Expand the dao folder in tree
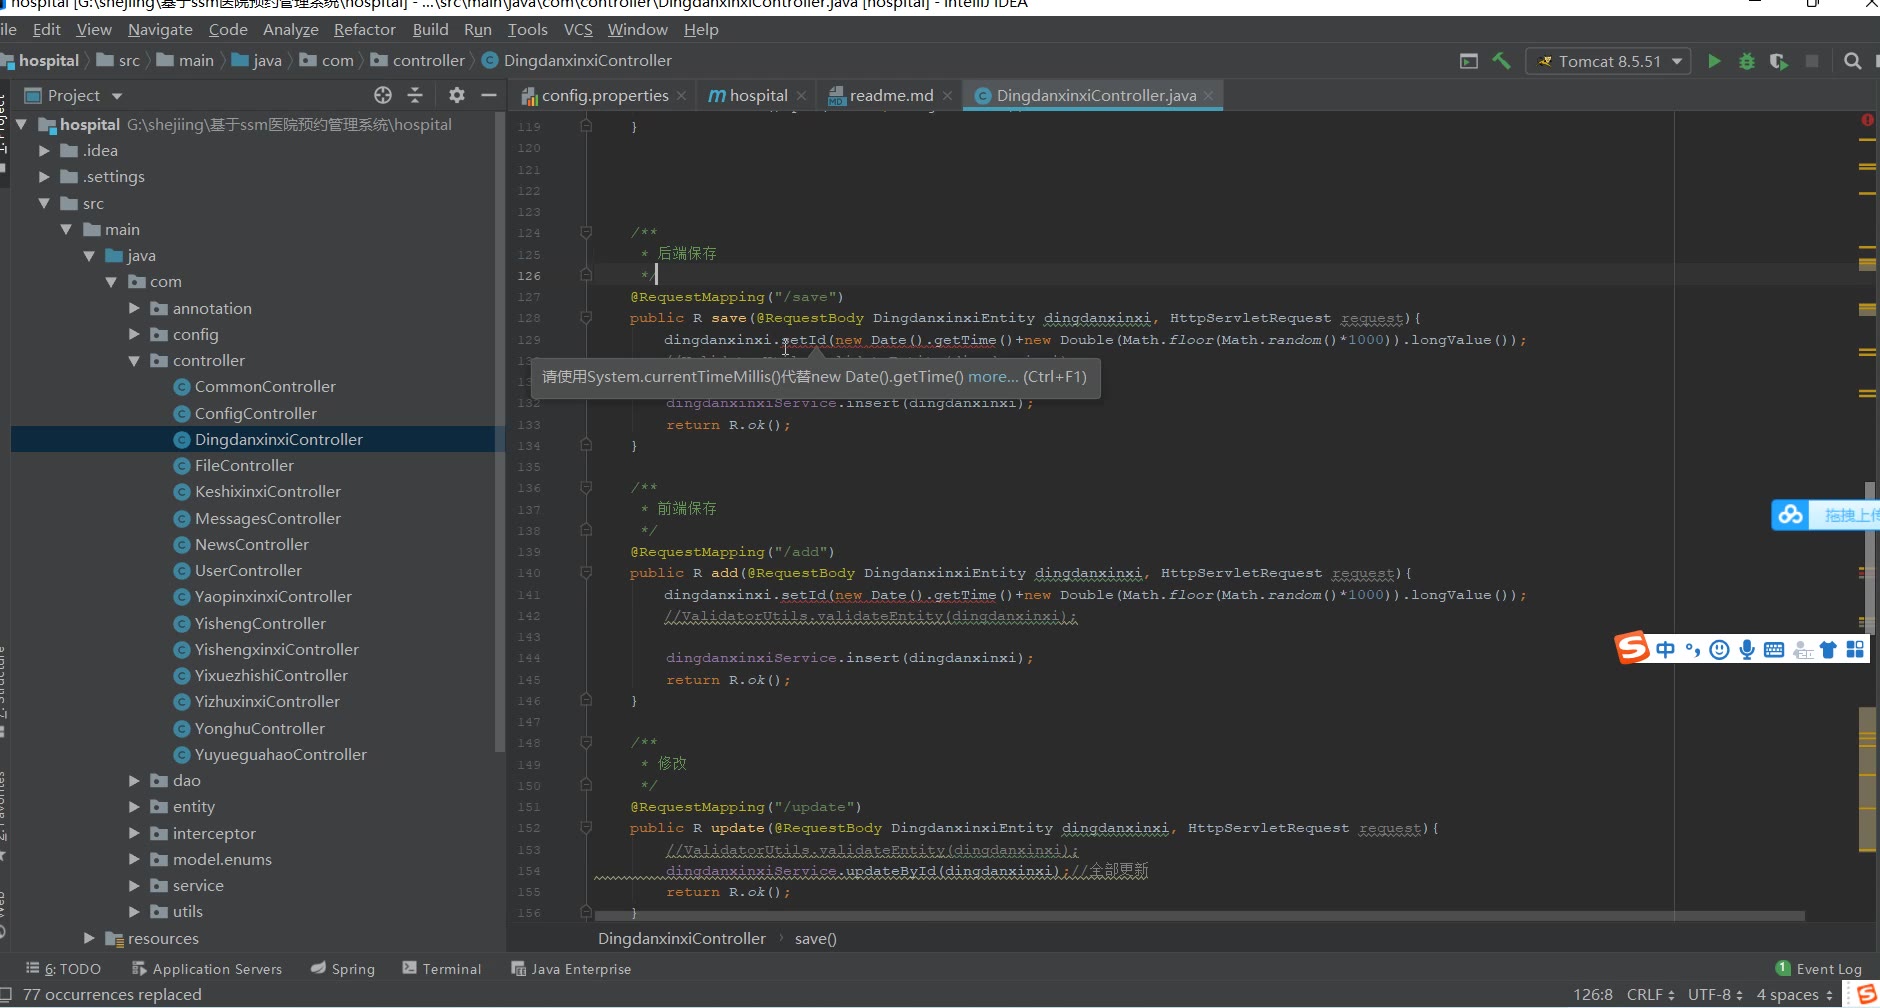This screenshot has height=1008, width=1880. tap(134, 780)
